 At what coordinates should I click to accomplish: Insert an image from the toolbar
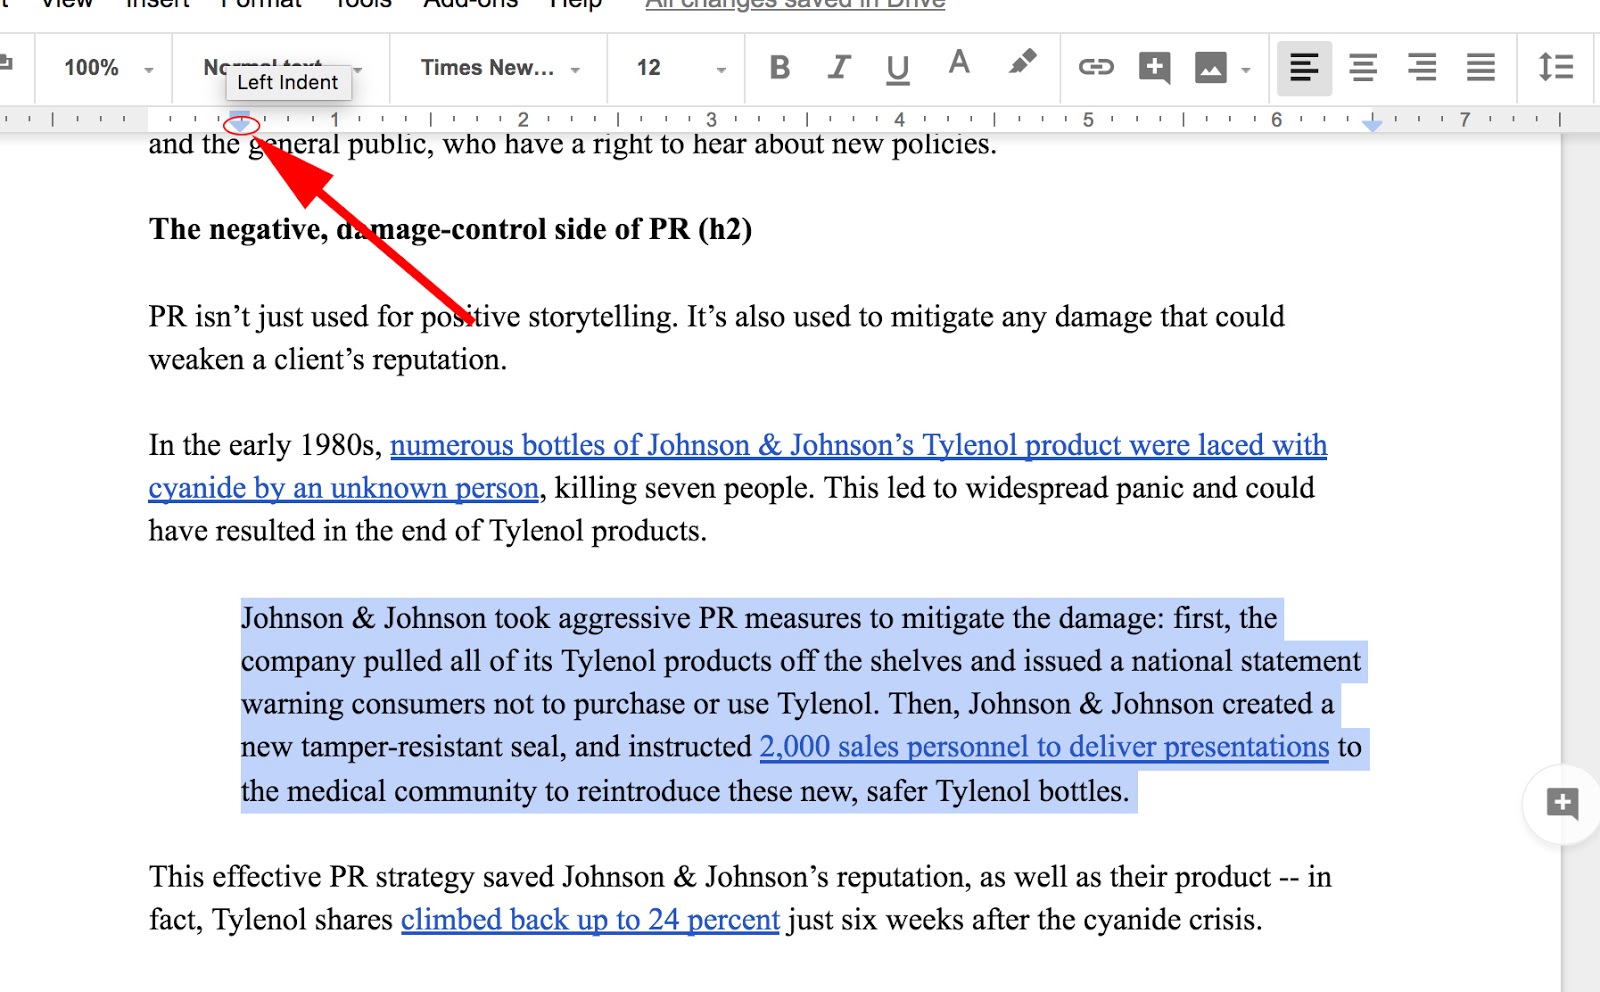pos(1211,69)
